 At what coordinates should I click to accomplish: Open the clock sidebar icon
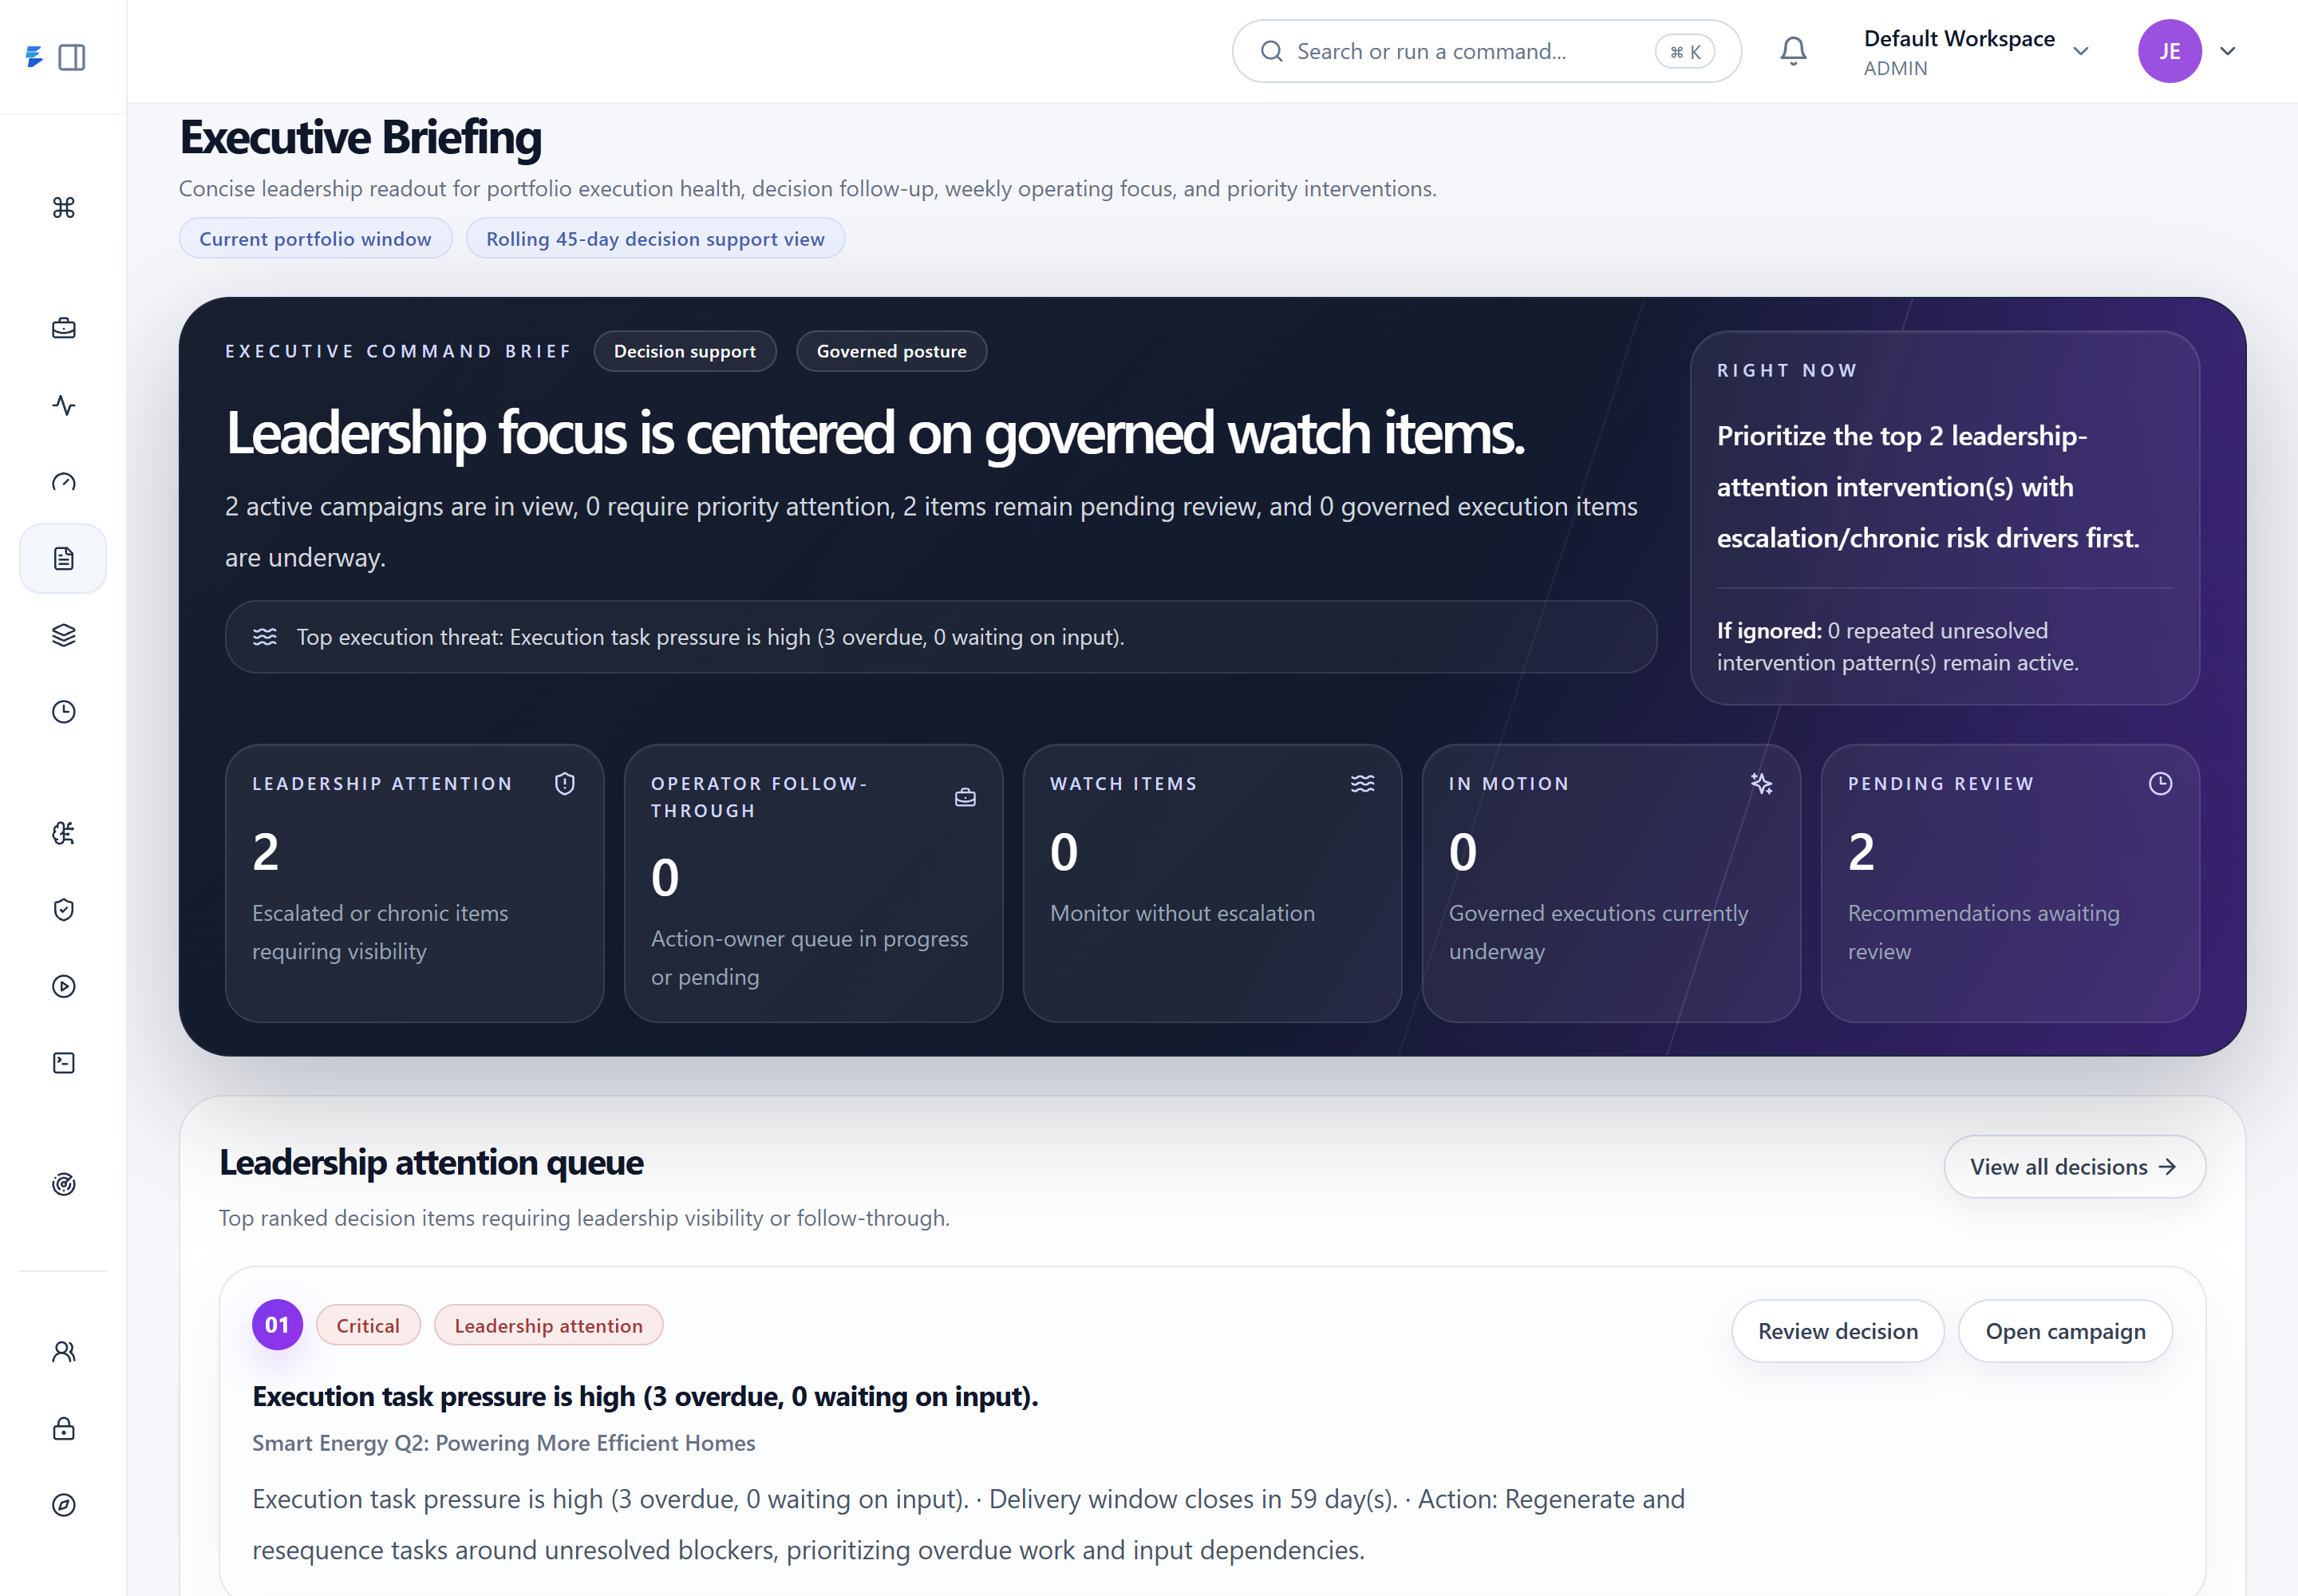point(64,711)
